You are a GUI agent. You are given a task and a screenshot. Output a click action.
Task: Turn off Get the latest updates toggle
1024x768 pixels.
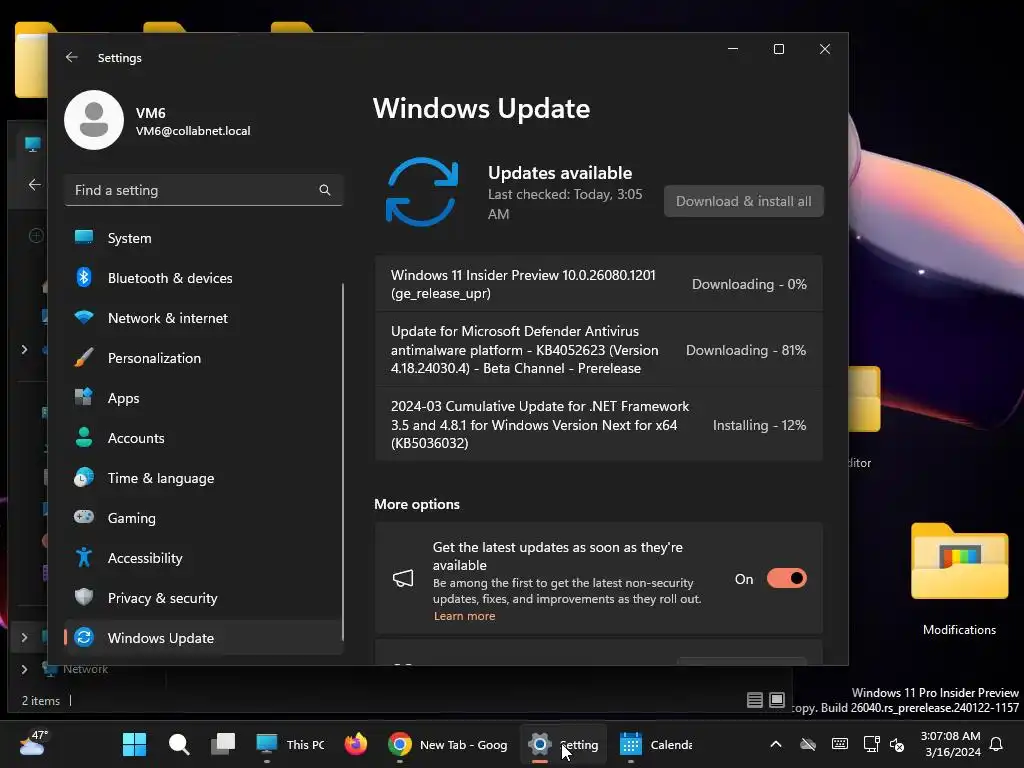coord(786,579)
